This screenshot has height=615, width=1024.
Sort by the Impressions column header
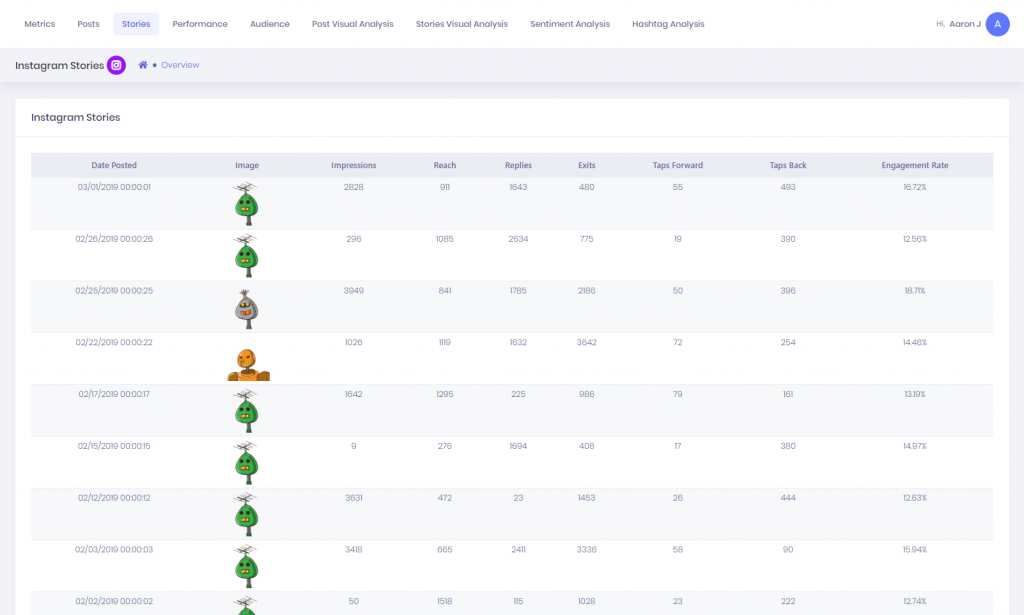point(353,165)
